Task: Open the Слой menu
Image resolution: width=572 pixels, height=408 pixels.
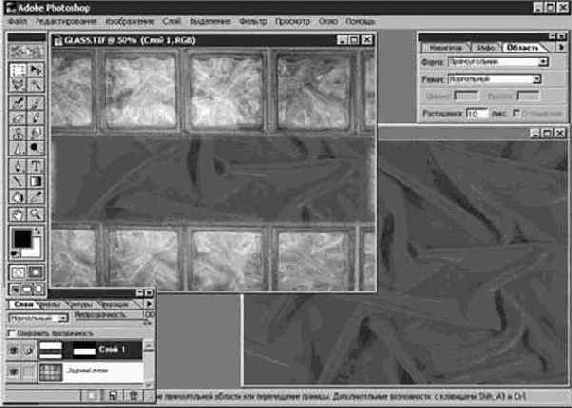Action: [171, 21]
